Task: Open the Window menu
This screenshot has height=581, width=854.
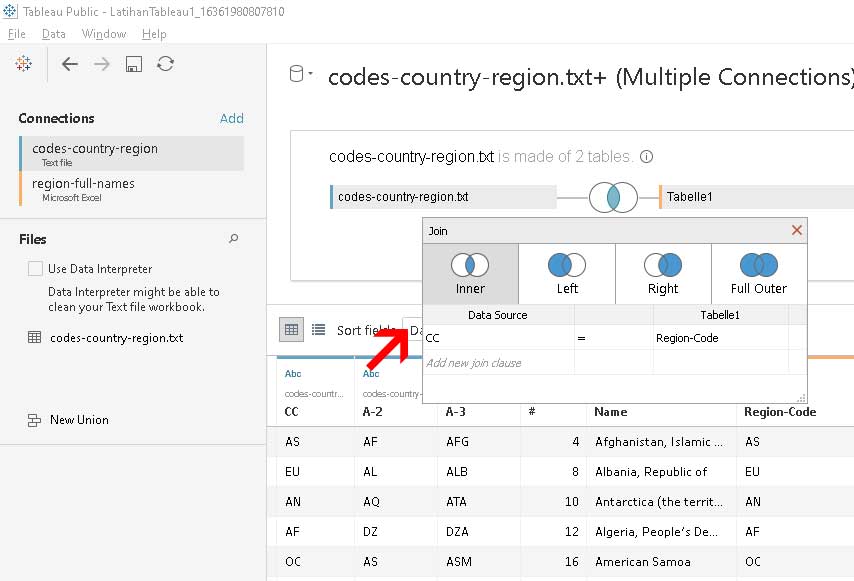Action: (x=103, y=34)
